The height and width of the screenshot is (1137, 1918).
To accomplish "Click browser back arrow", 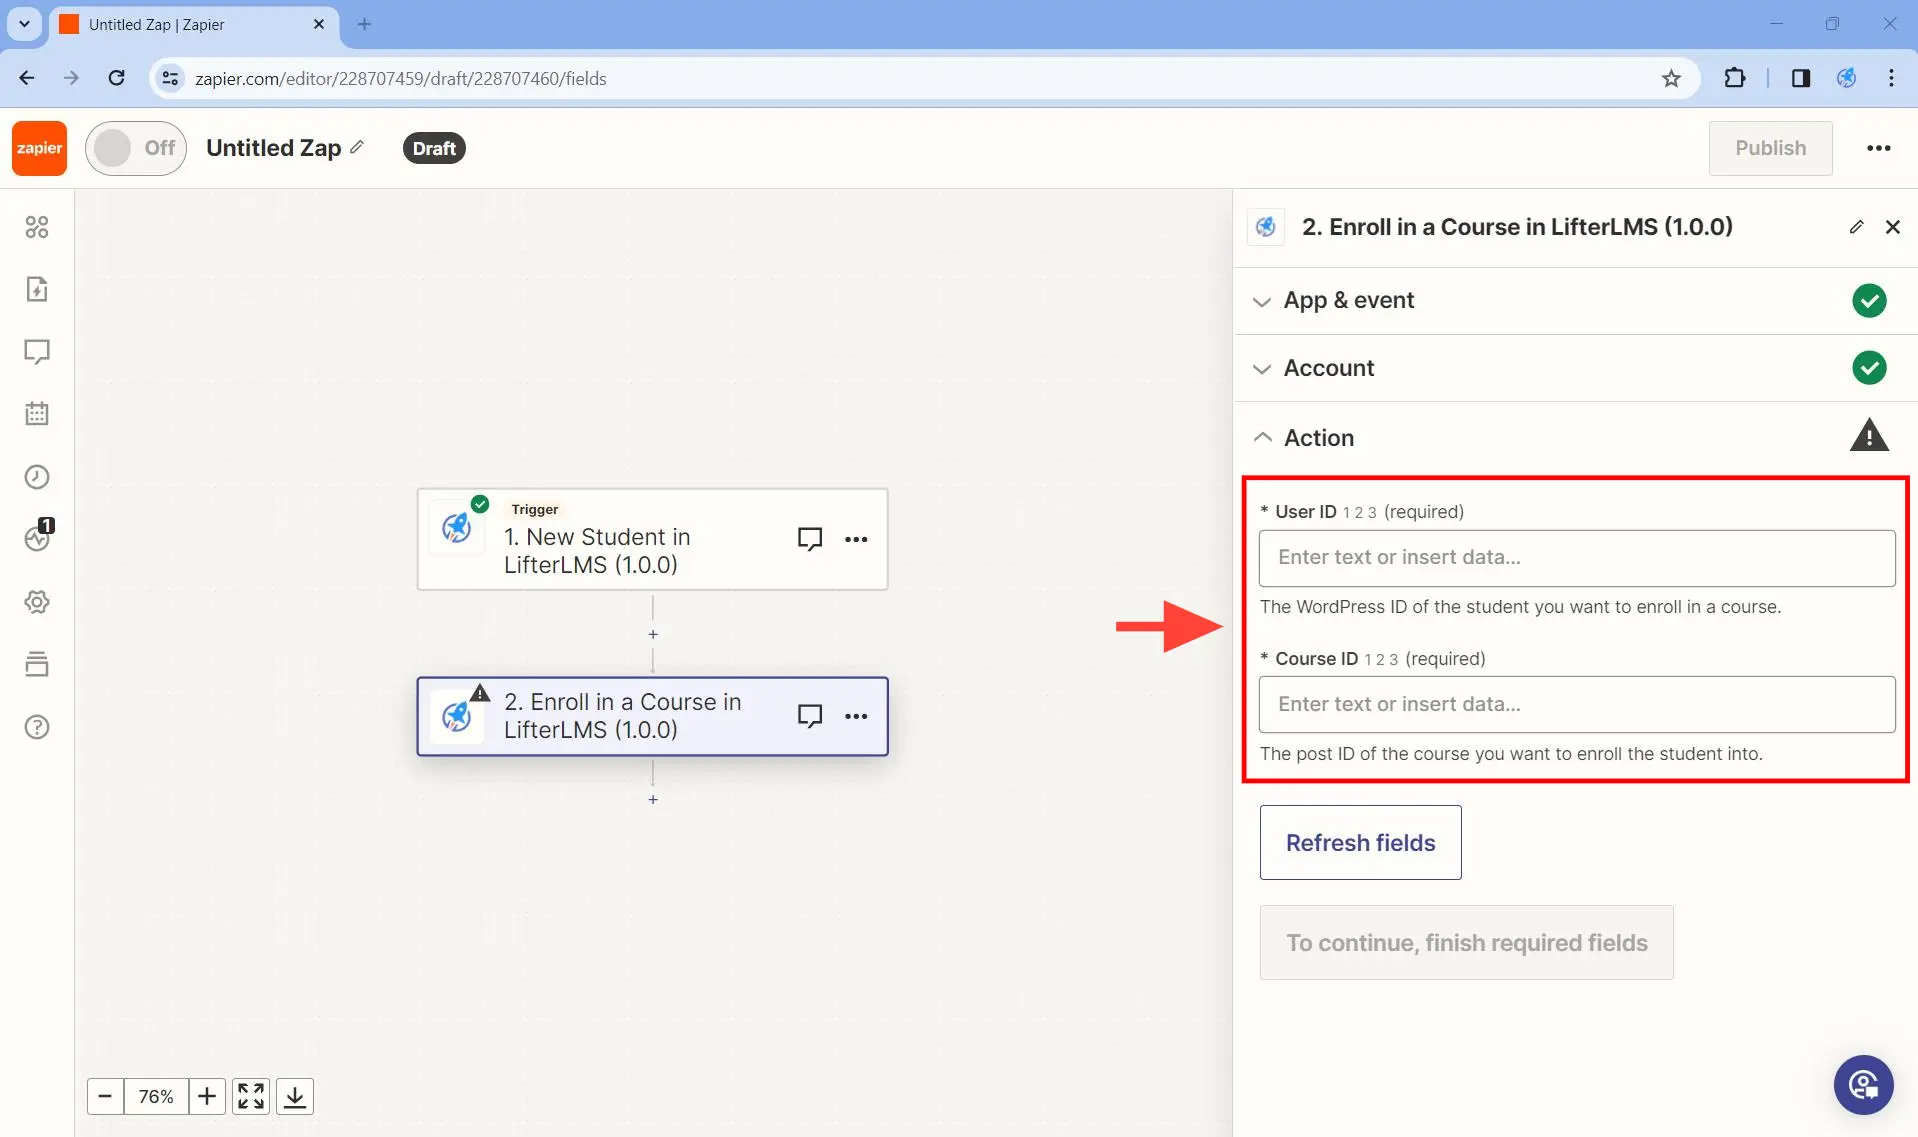I will tap(27, 78).
